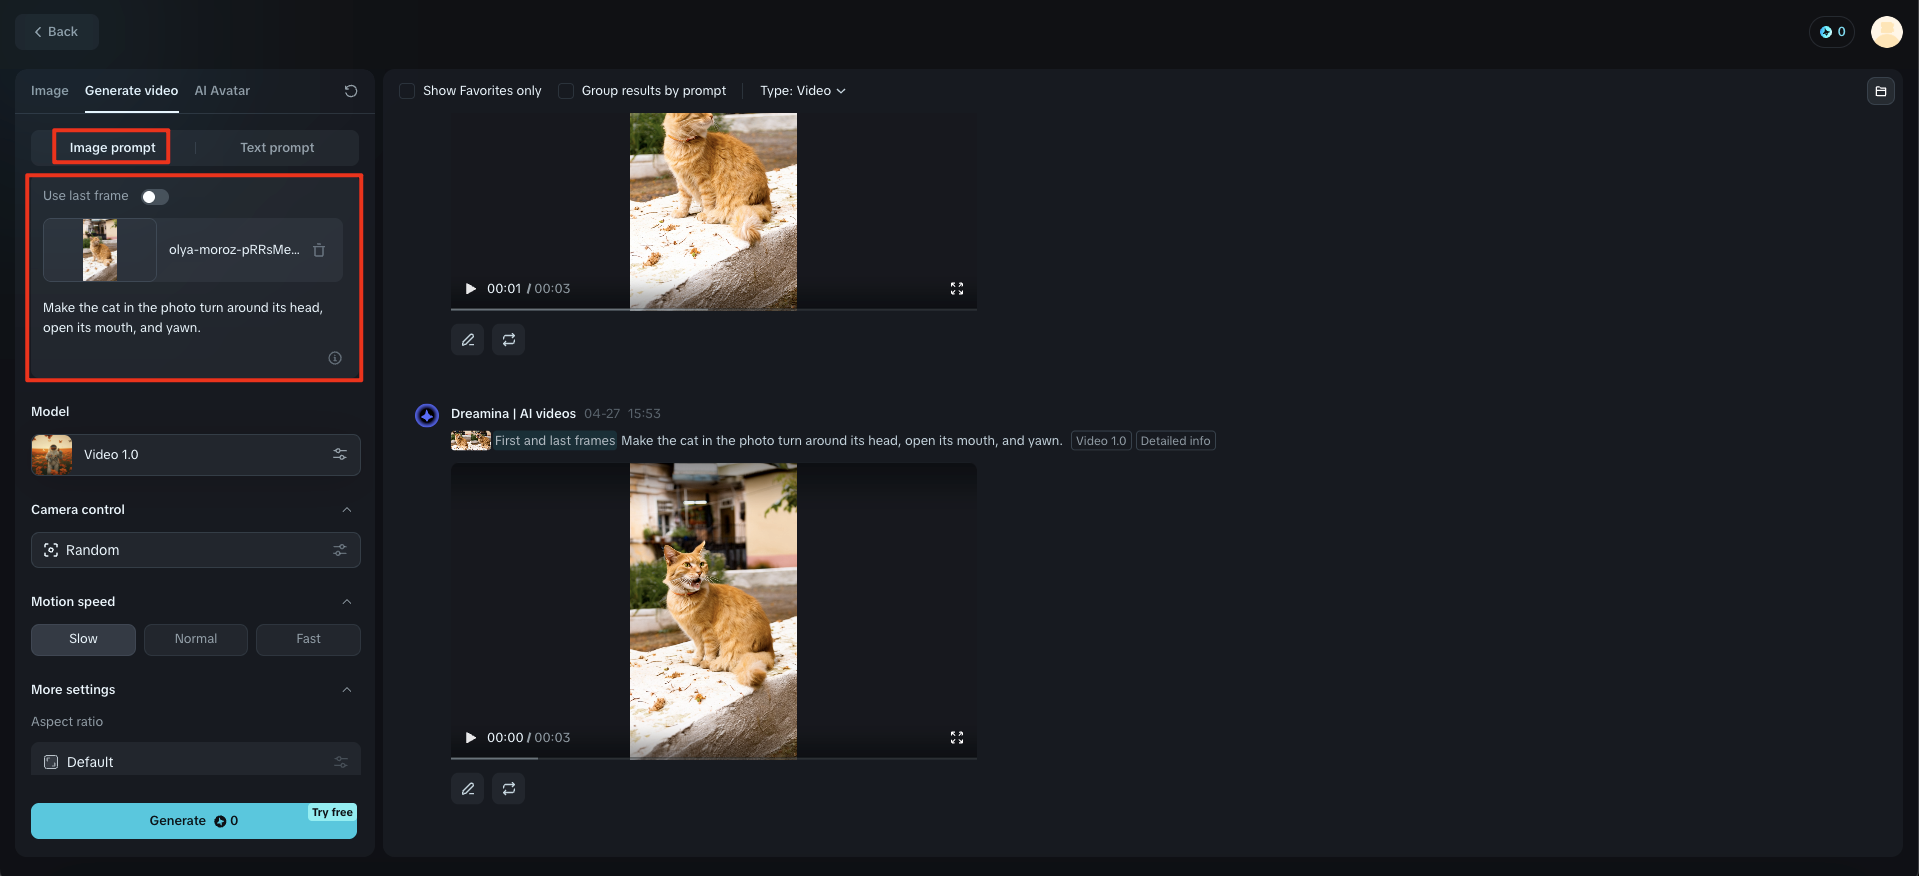The height and width of the screenshot is (876, 1919).
Task: Click the Video 1.0 tag on result
Action: [1101, 441]
